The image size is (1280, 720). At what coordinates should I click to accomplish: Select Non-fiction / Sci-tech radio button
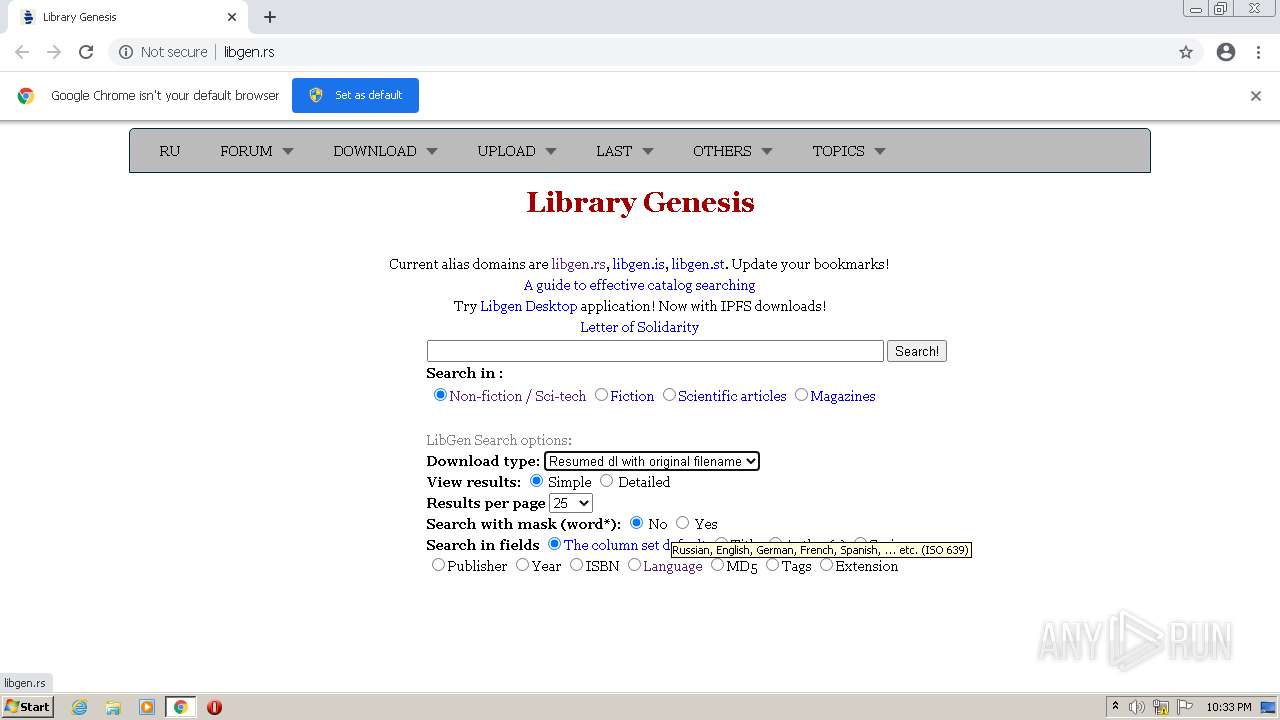440,395
